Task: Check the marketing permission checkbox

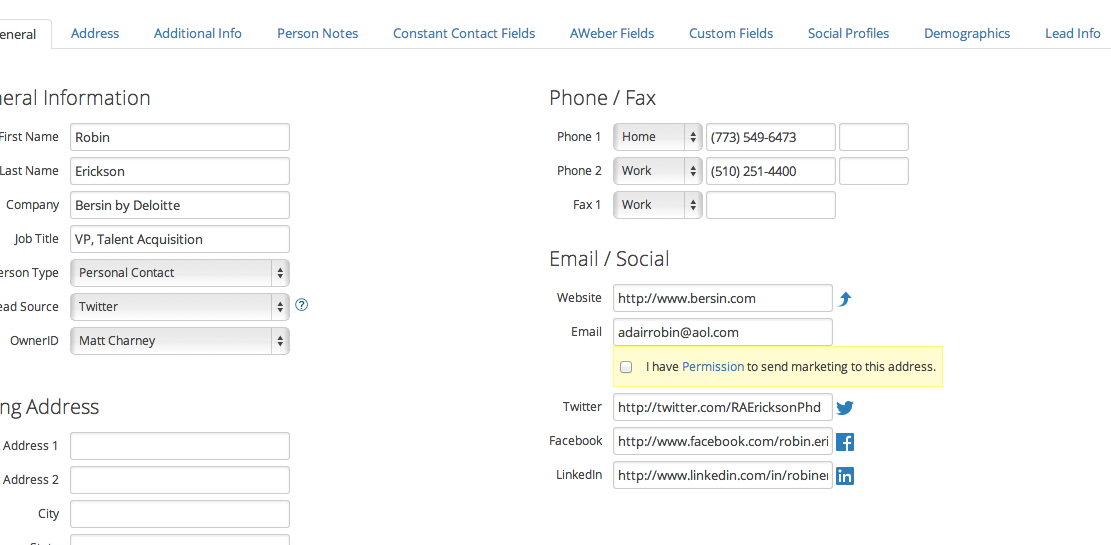Action: (x=626, y=367)
